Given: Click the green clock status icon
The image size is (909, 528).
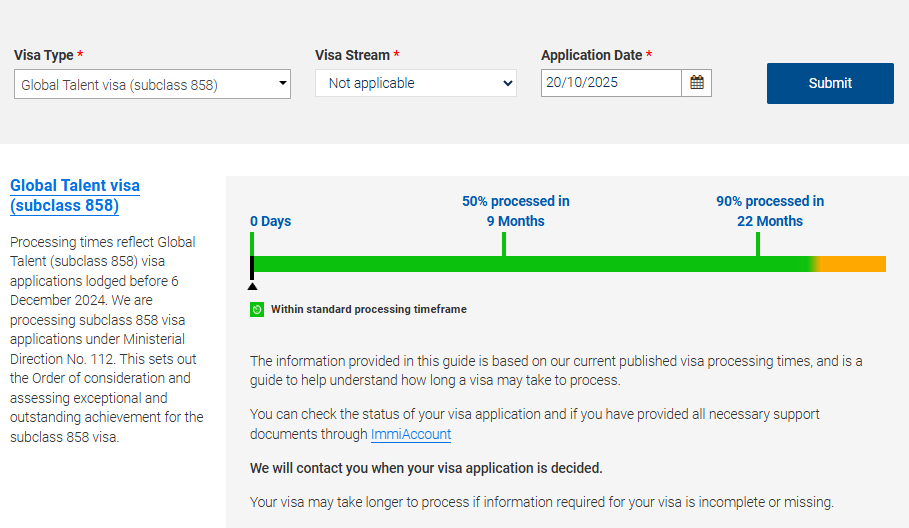Looking at the screenshot, I should (x=257, y=310).
